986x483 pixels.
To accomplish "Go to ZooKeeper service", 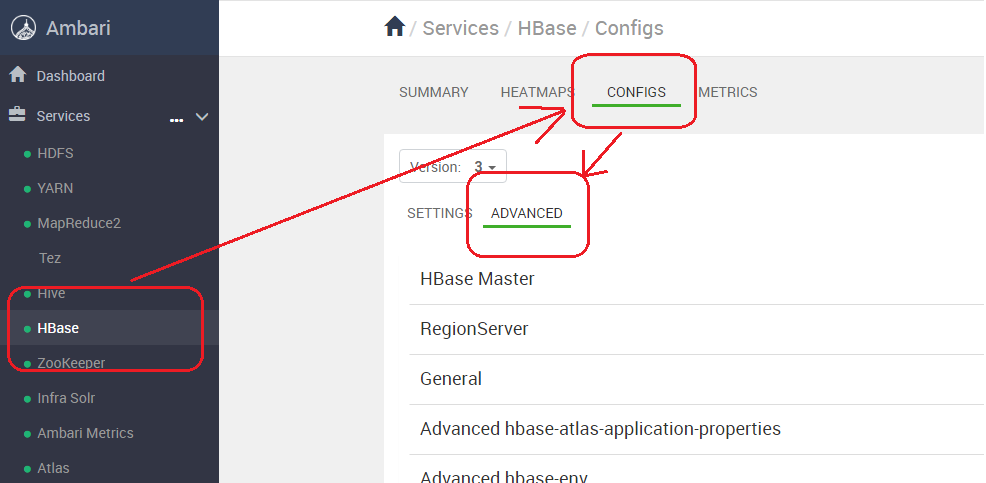I will [71, 363].
